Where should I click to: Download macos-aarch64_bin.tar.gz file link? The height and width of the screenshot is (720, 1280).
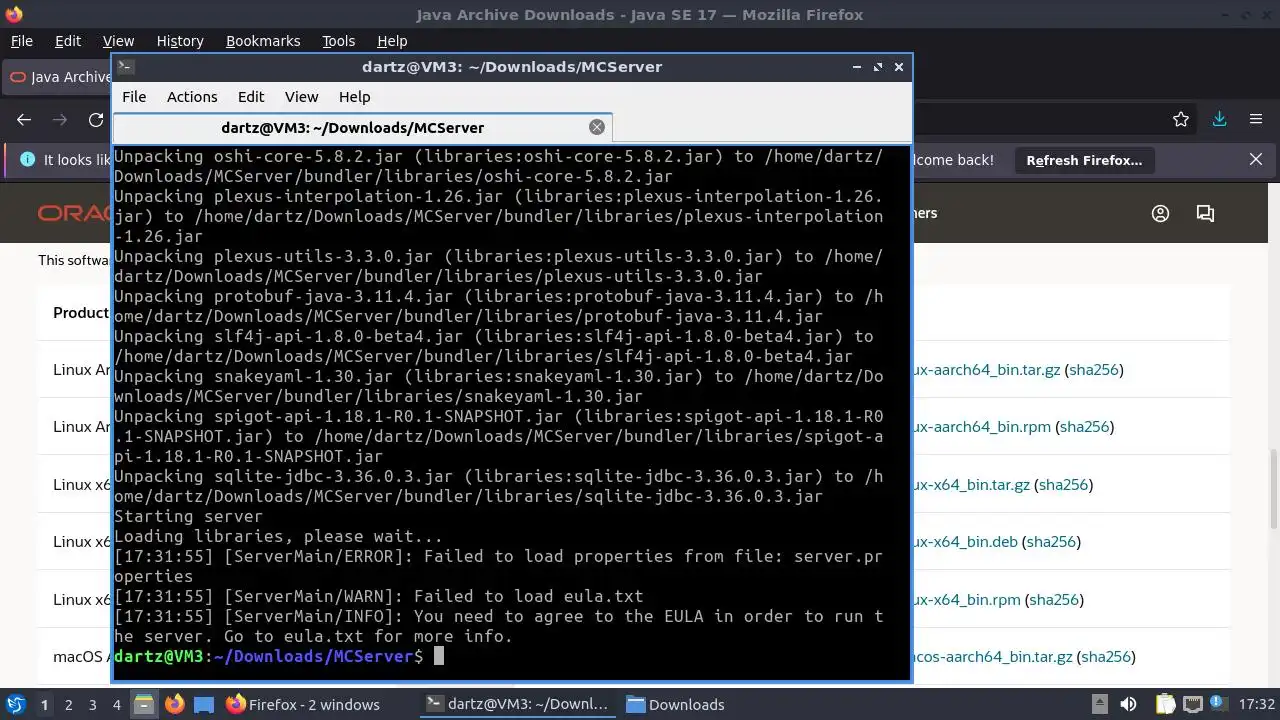pos(992,657)
